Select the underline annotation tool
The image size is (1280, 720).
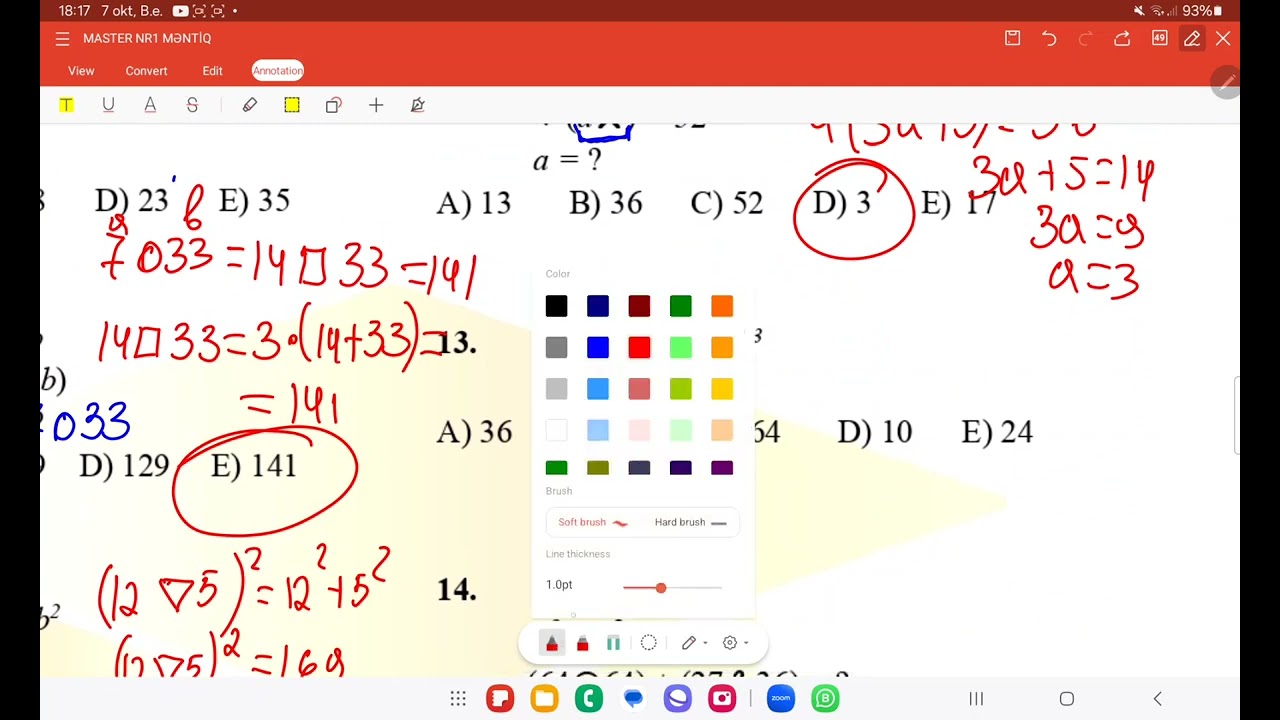108,105
